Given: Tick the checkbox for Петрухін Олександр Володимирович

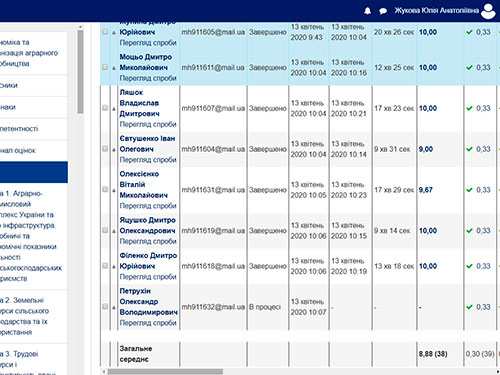Looking at the screenshot, I should click(x=105, y=306).
